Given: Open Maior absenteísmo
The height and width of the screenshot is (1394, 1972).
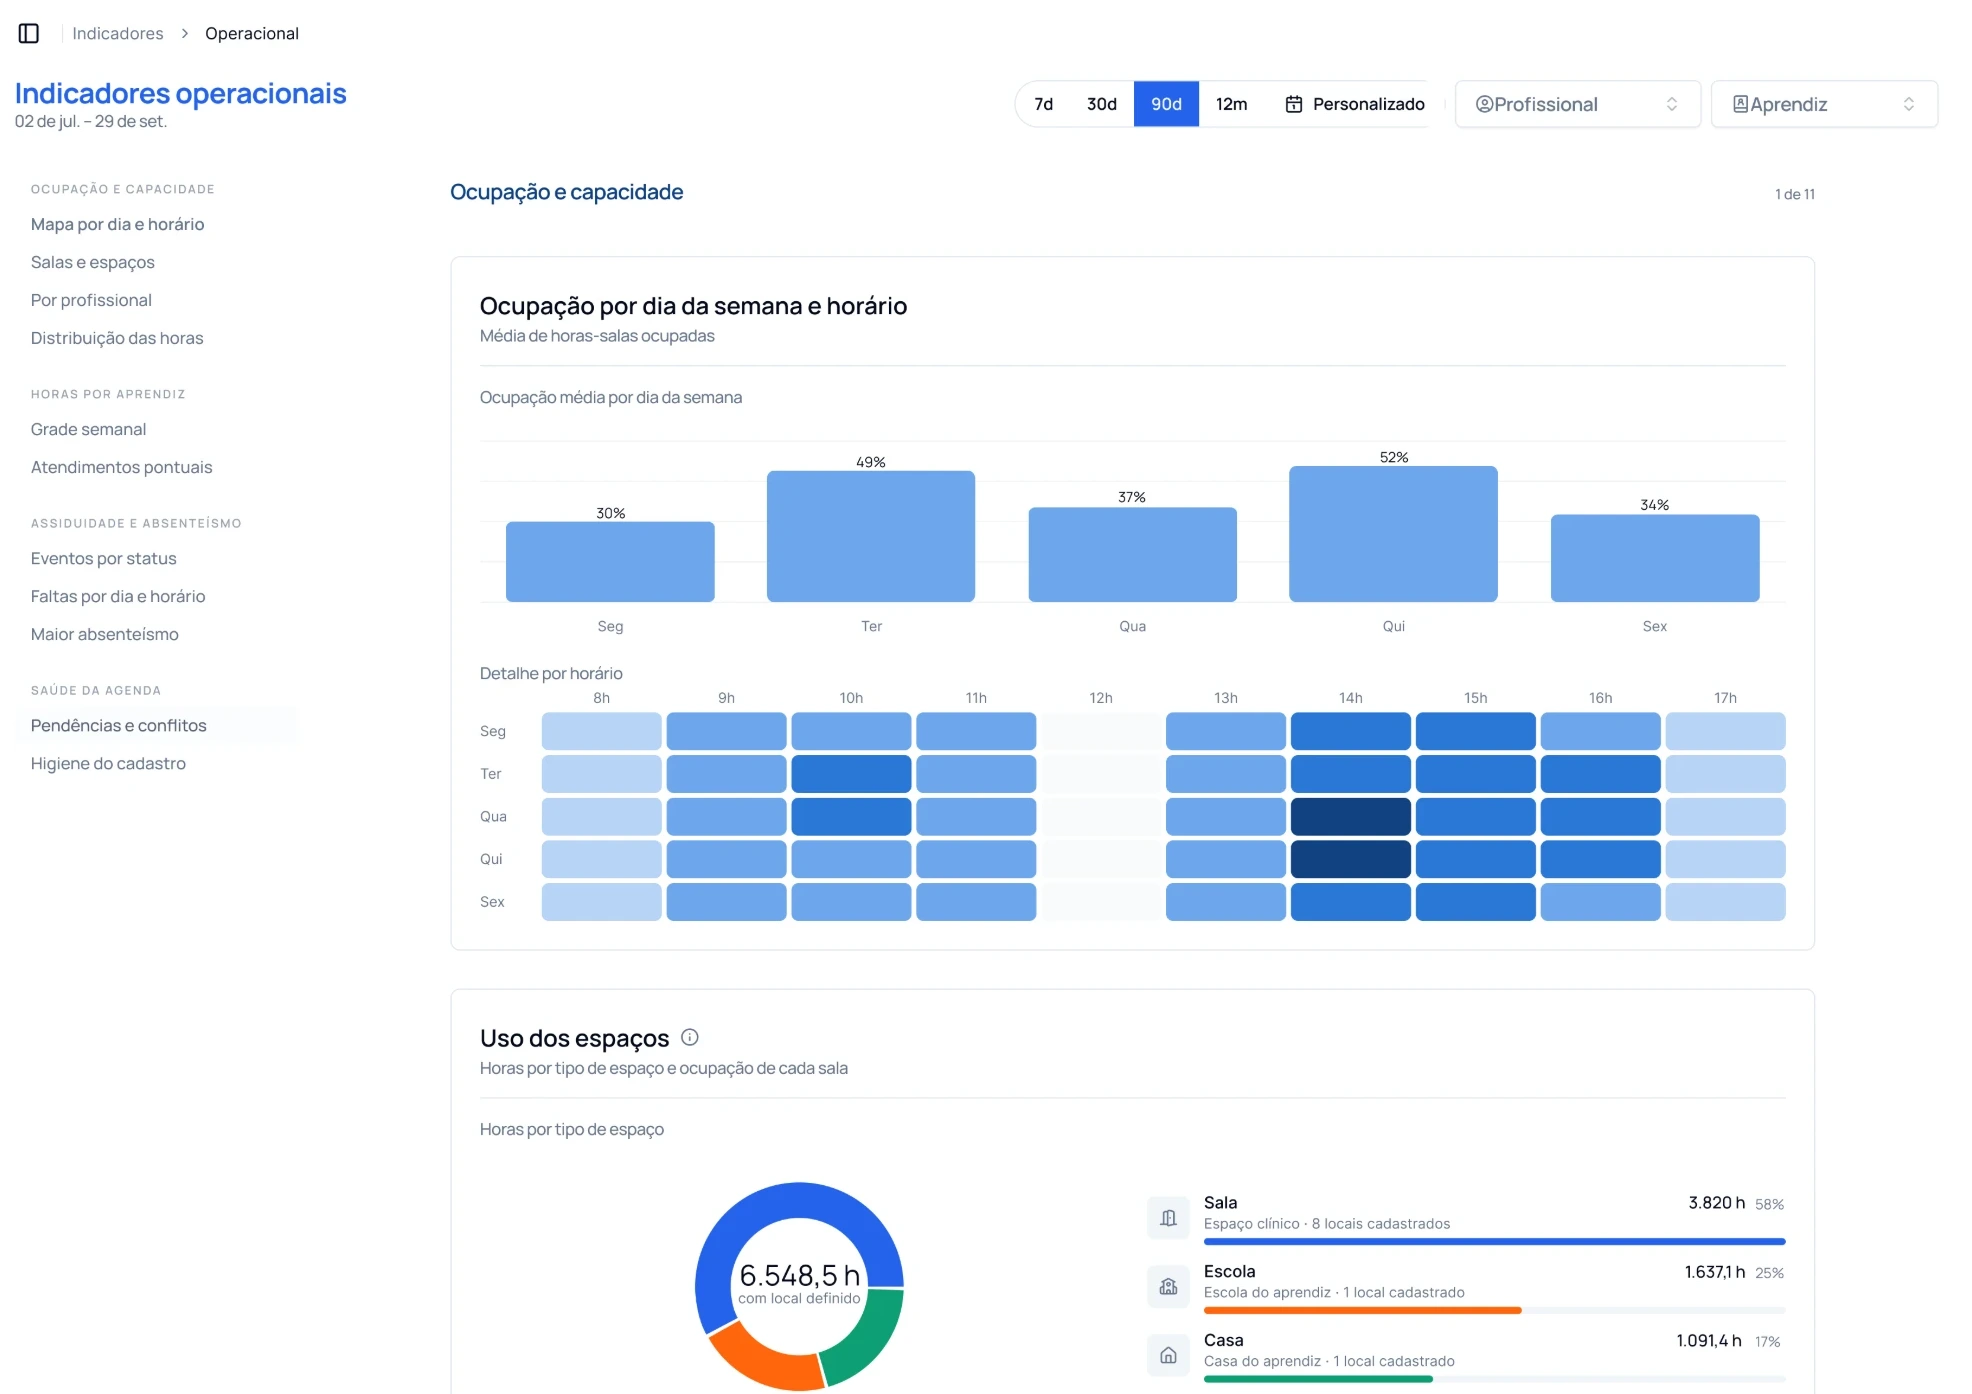Looking at the screenshot, I should click(105, 634).
